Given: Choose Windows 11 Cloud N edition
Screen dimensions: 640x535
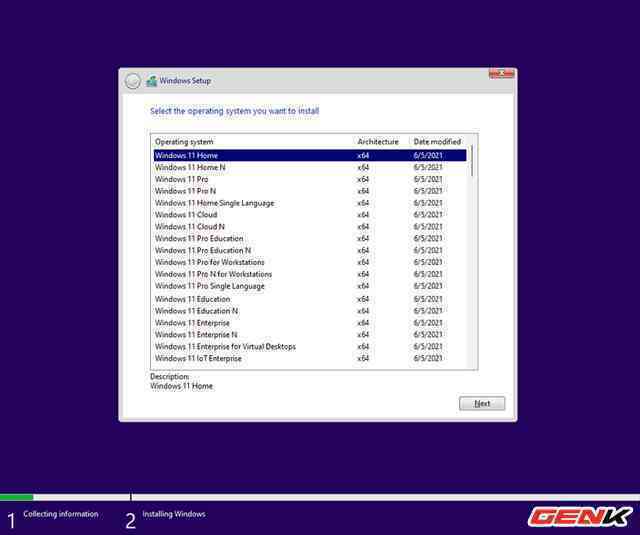Looking at the screenshot, I should [310, 226].
